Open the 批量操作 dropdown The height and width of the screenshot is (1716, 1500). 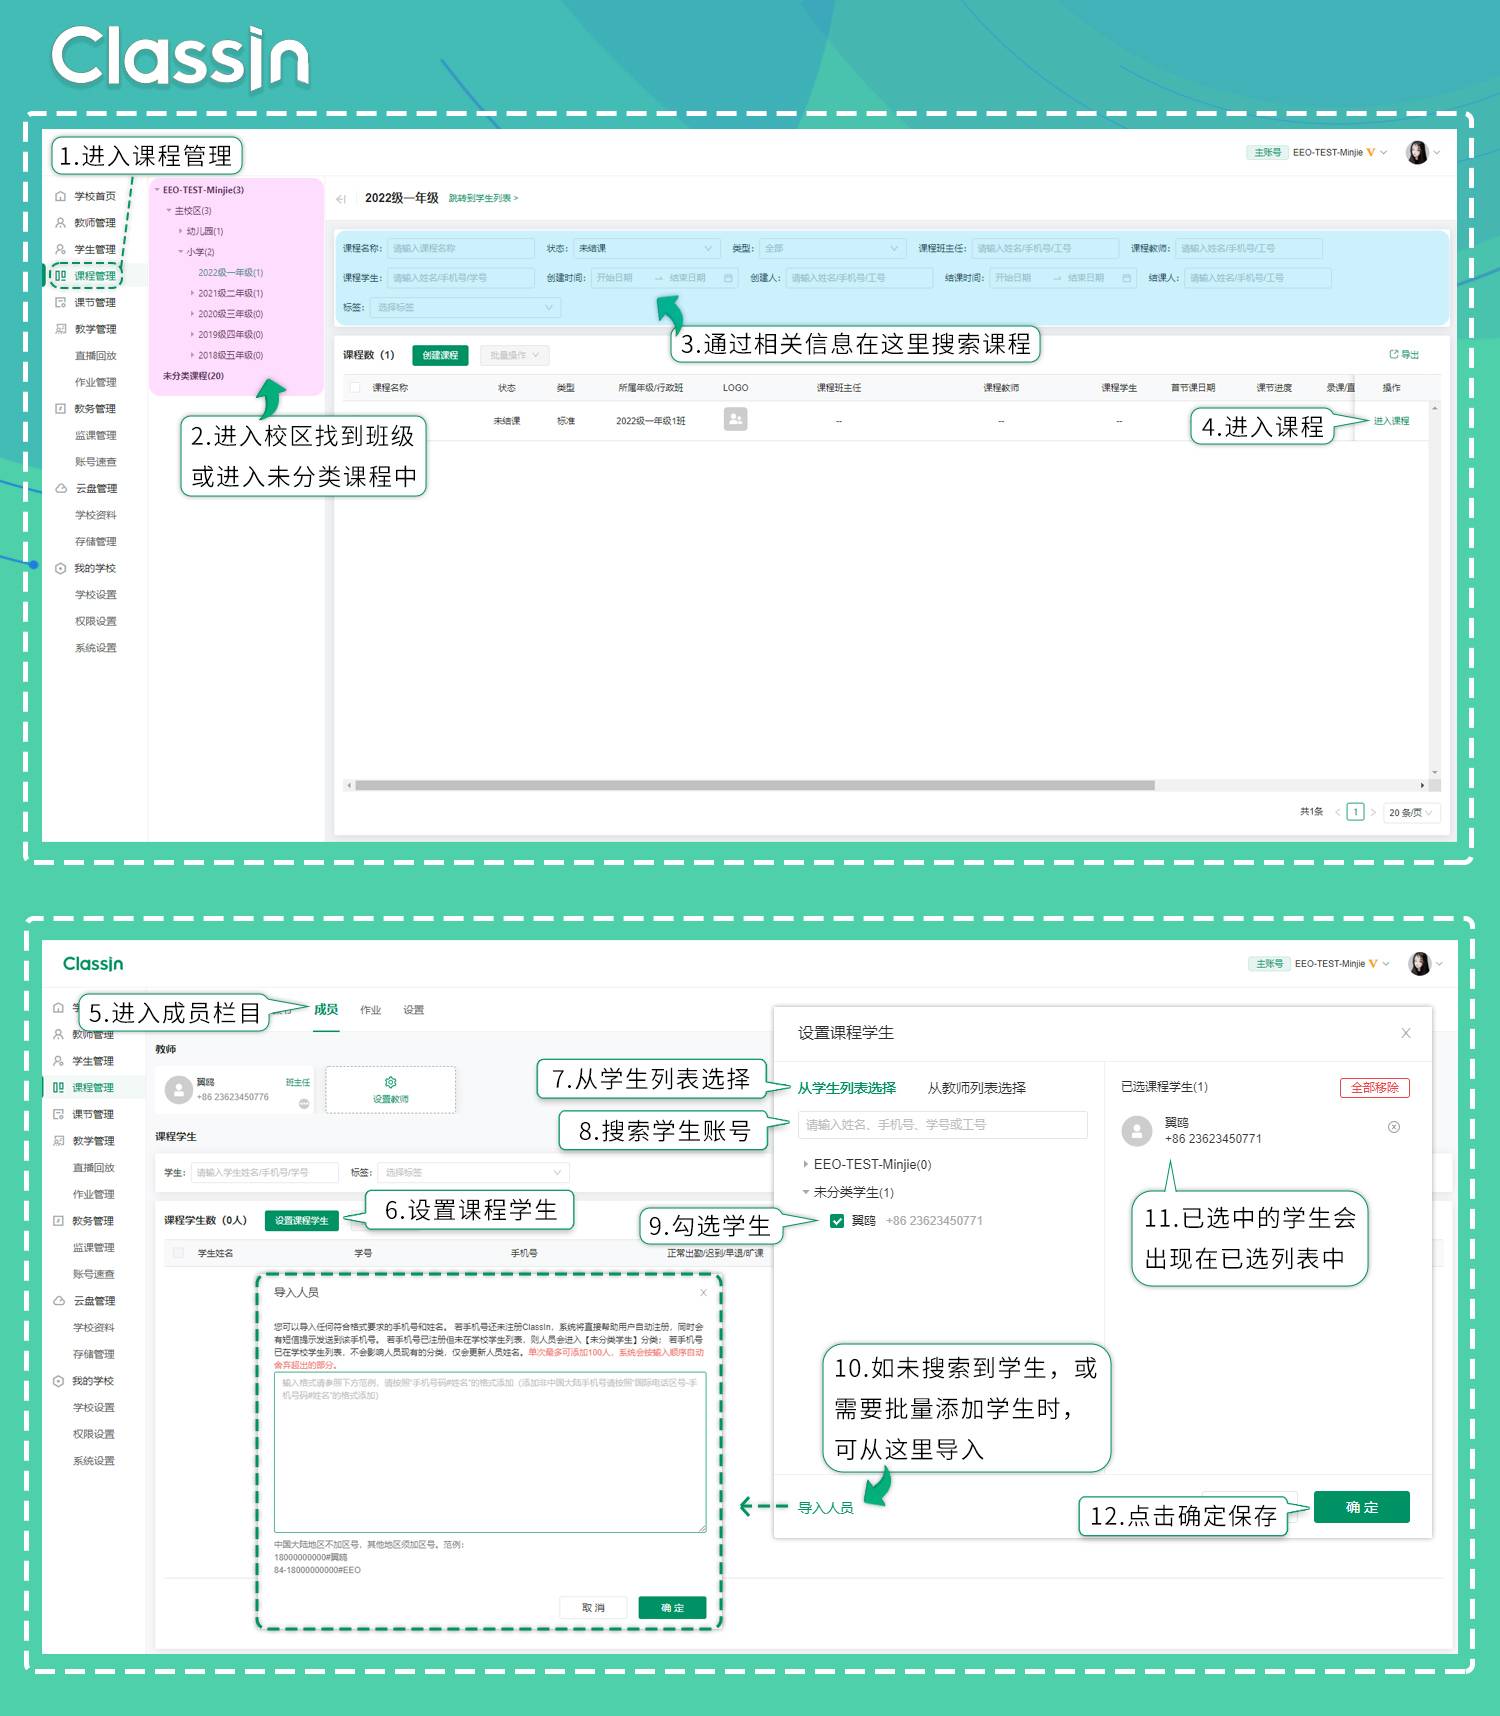tap(514, 355)
